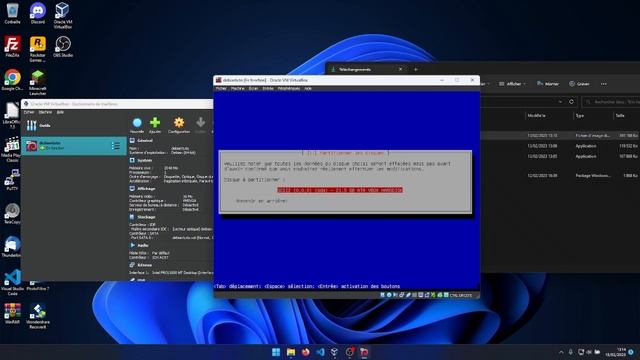The image size is (640, 360).
Task: Select the FileZilla desktop icon
Action: pyautogui.click(x=12, y=47)
